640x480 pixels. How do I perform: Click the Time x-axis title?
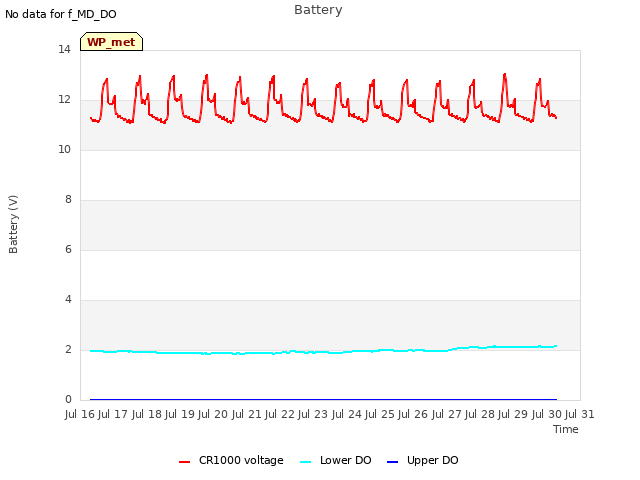coord(565,429)
